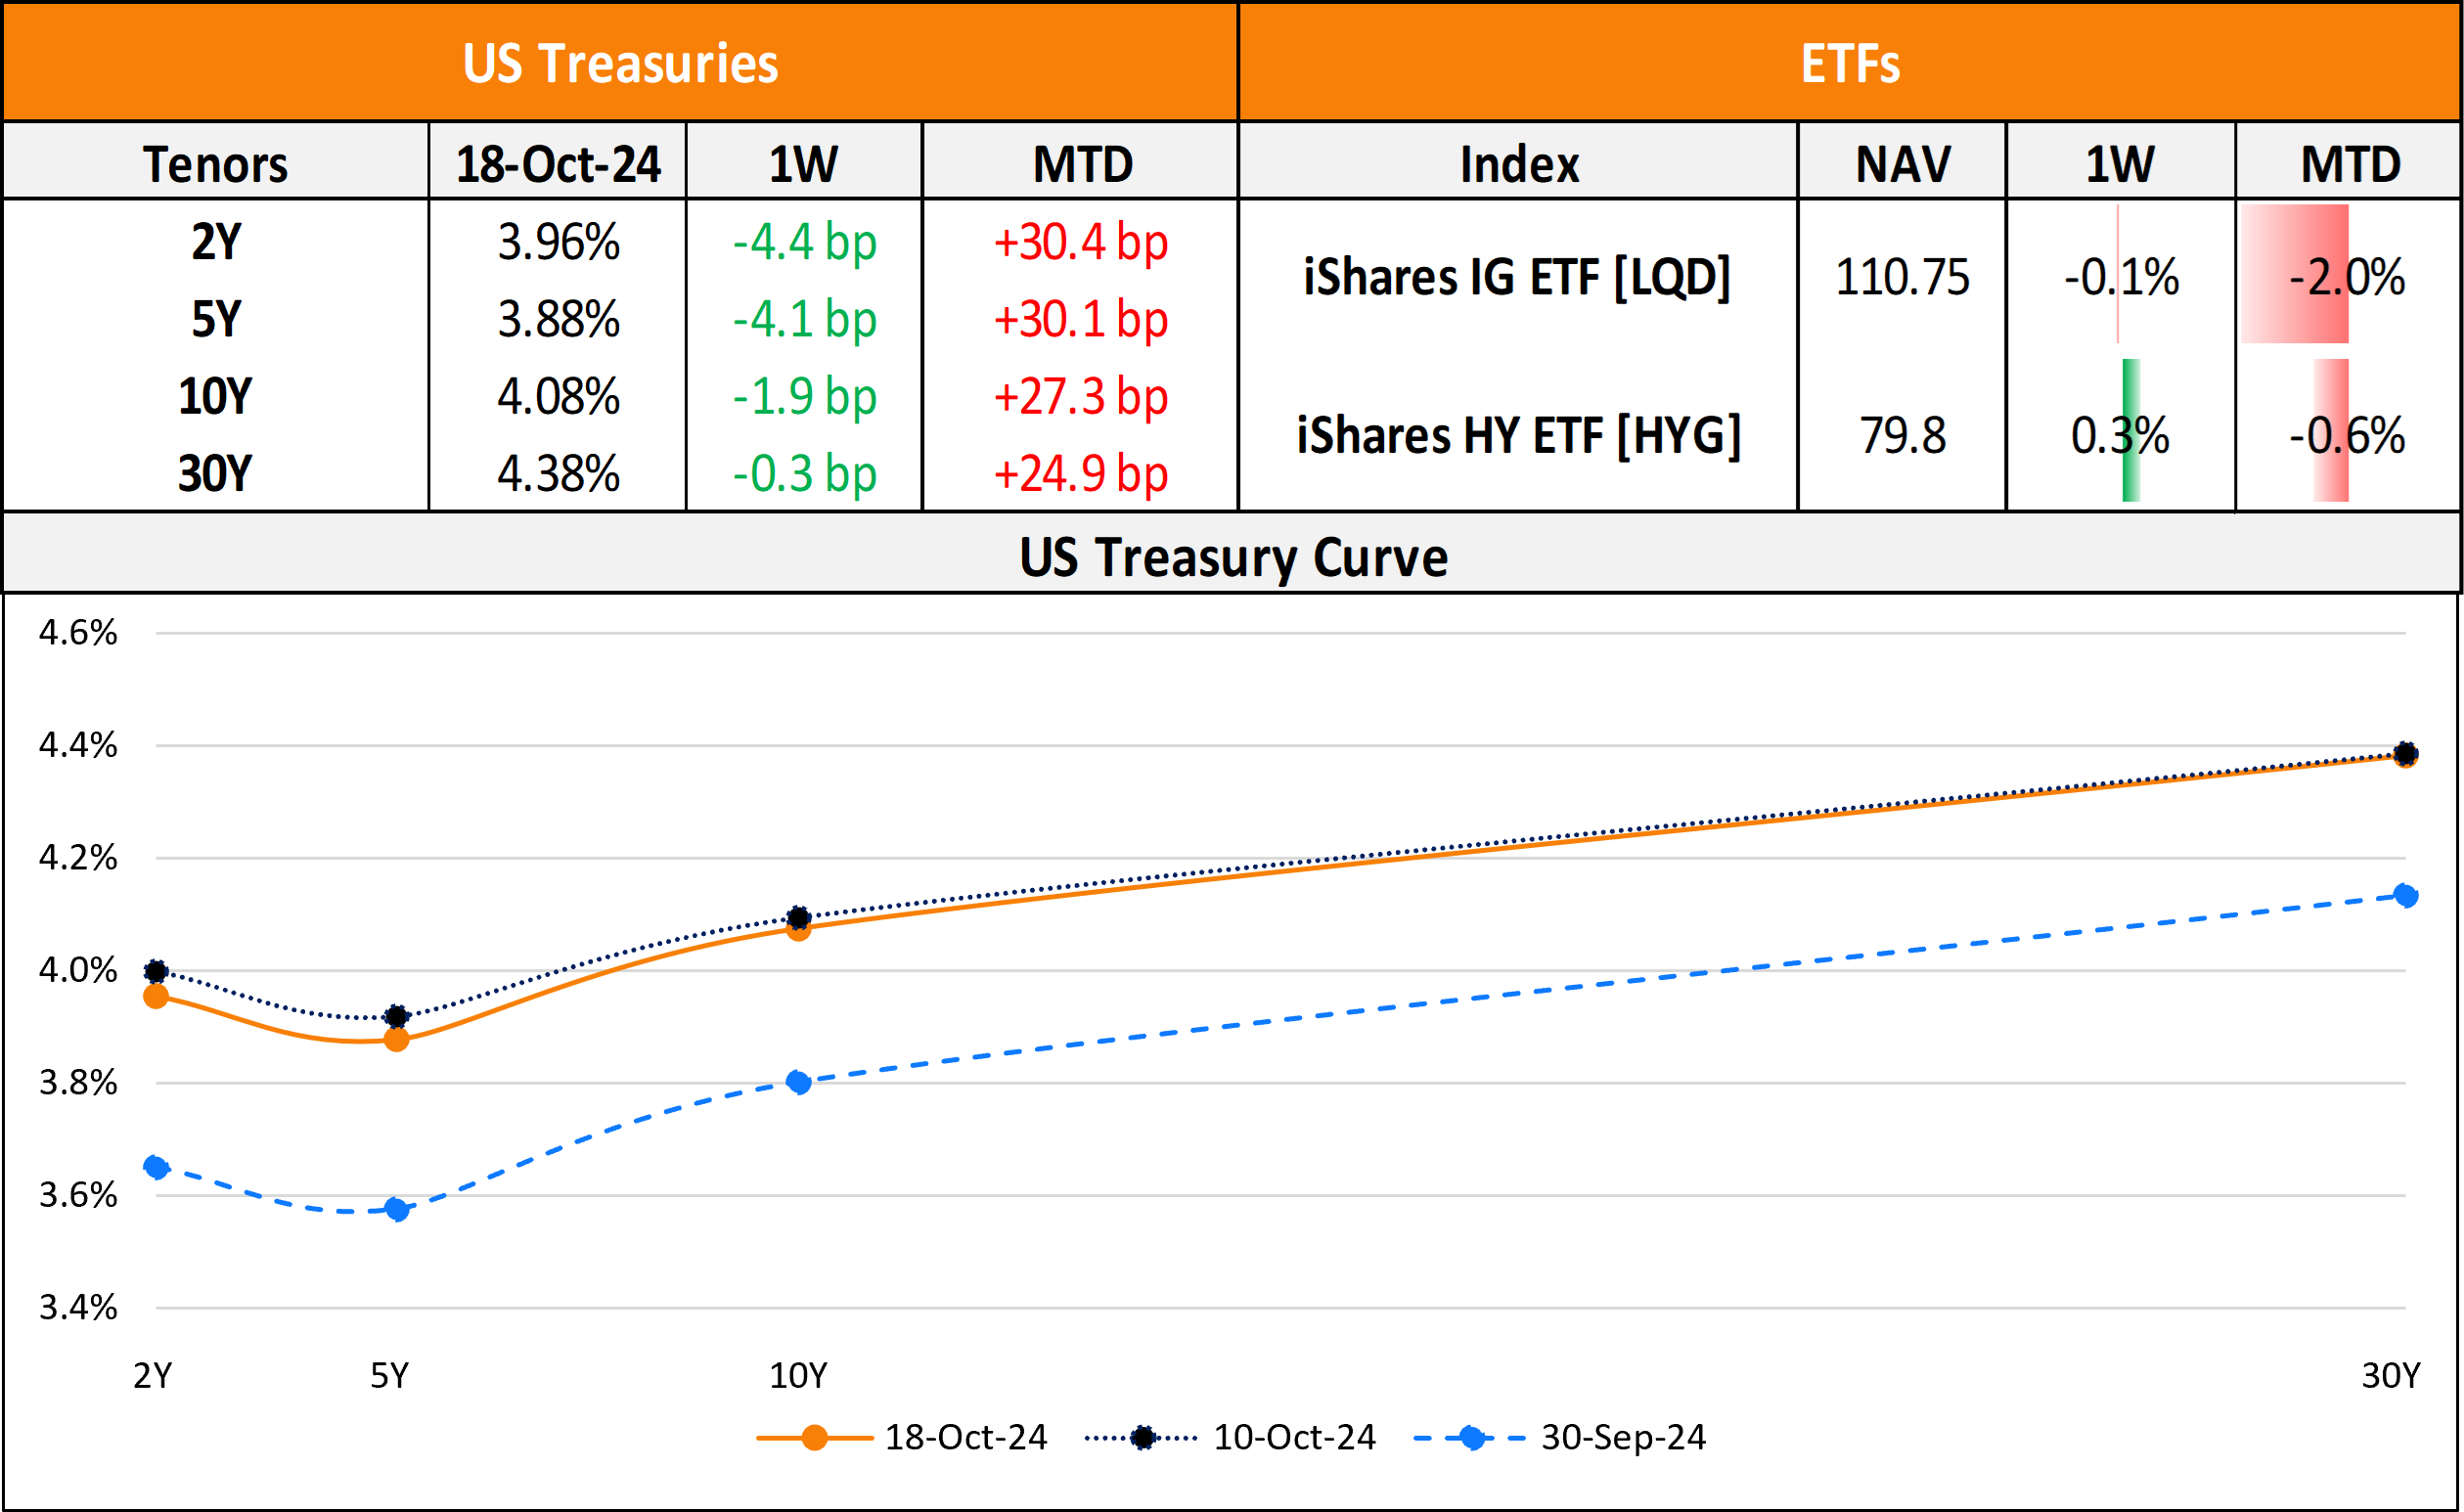Image resolution: width=2464 pixels, height=1512 pixels.
Task: Click the black 10-Oct-24 legend marker
Action: pos(1142,1438)
